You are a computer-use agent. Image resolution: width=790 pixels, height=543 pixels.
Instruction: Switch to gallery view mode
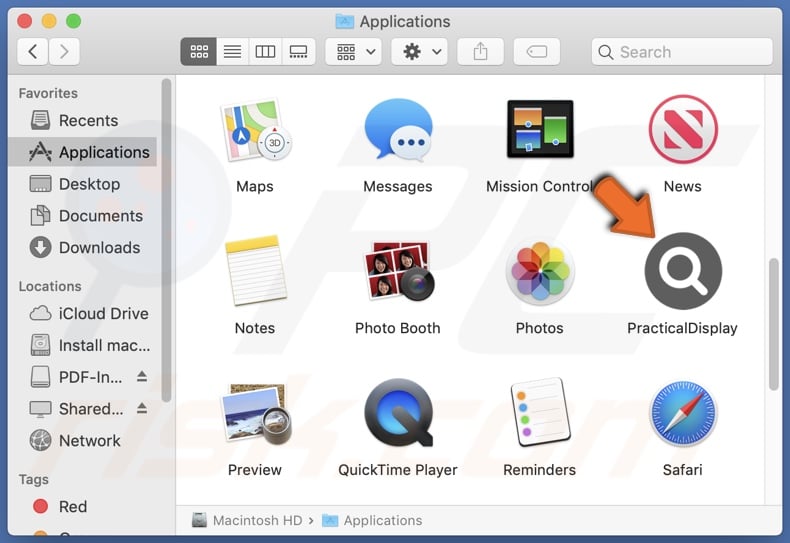click(x=298, y=51)
